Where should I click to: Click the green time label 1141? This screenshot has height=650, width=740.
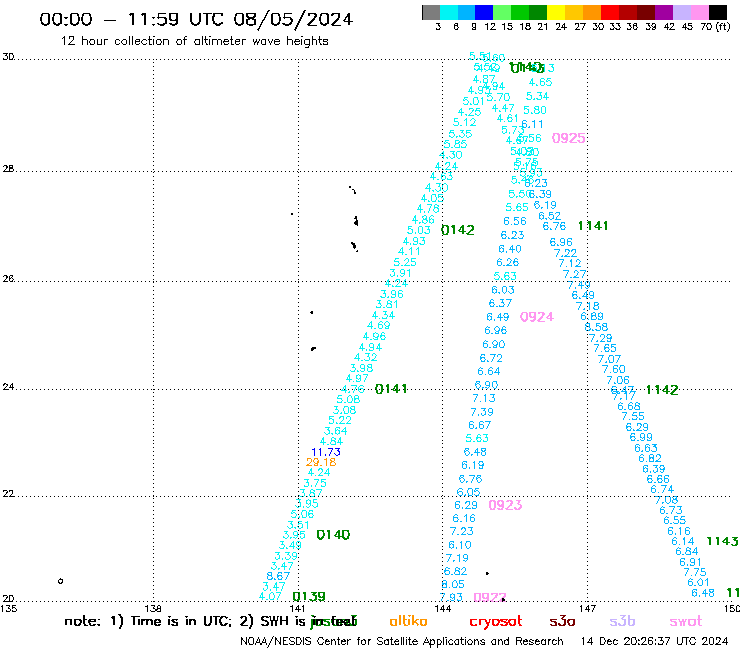coord(593,226)
